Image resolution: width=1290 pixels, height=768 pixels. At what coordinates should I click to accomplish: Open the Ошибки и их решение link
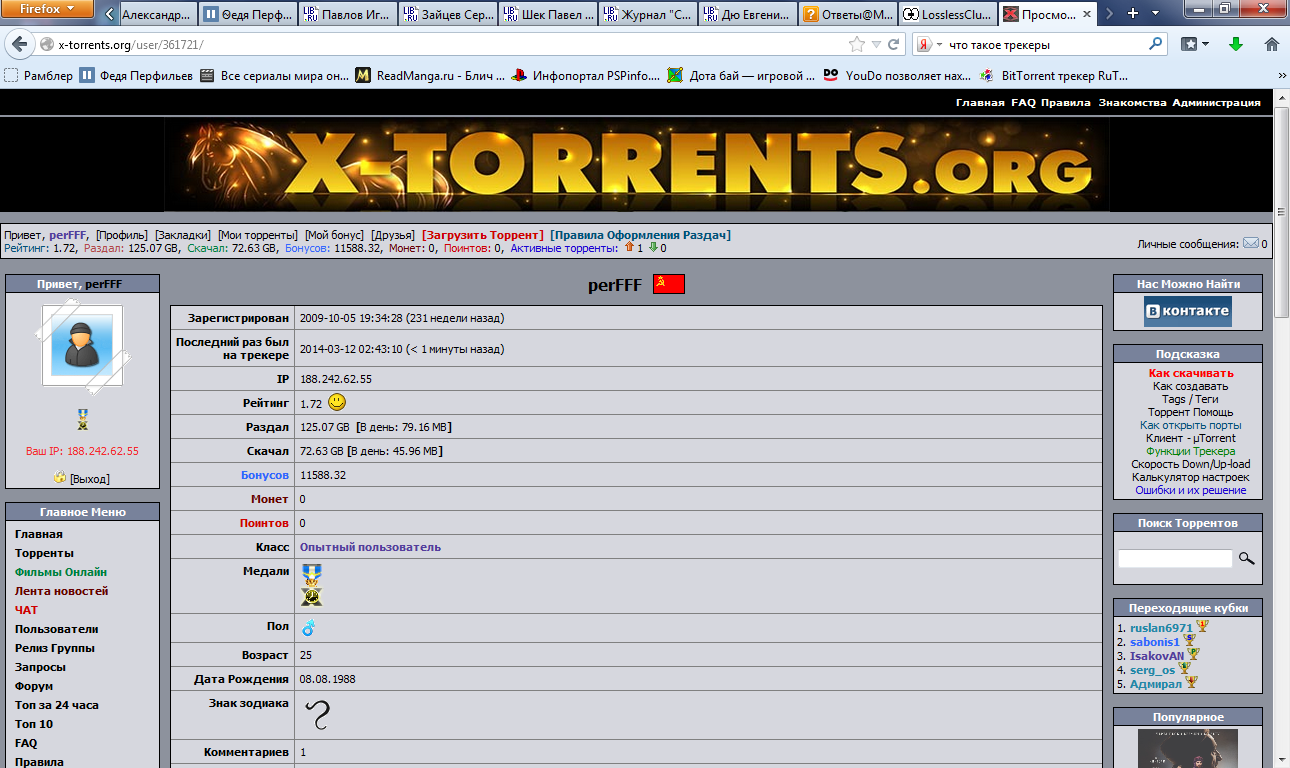(1190, 490)
